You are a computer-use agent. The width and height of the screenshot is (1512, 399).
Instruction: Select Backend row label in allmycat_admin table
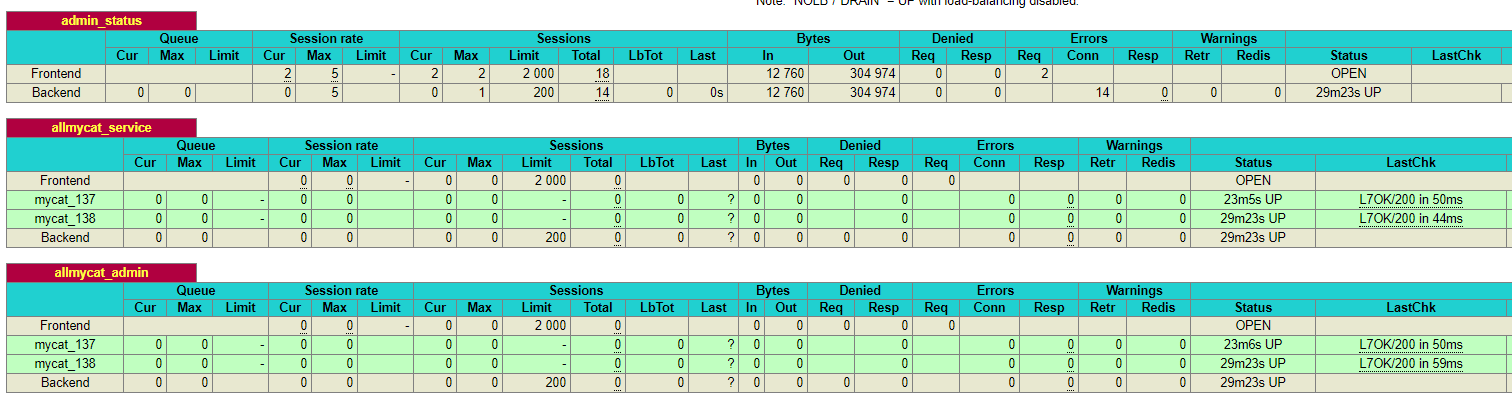[x=65, y=383]
